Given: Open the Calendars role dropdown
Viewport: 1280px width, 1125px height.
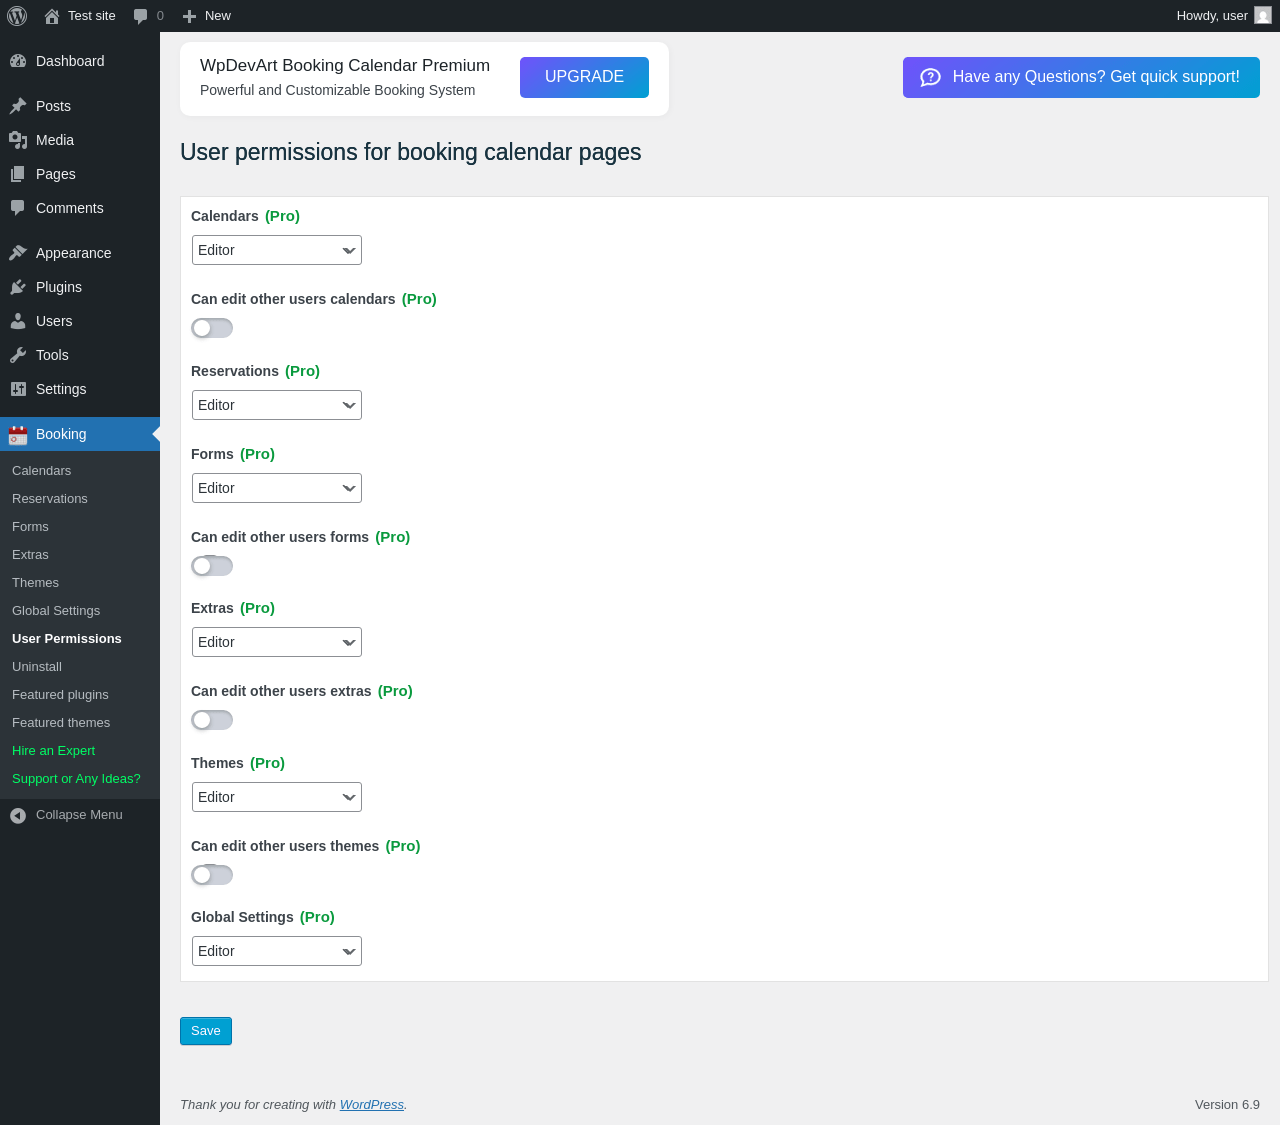Looking at the screenshot, I should pyautogui.click(x=277, y=250).
